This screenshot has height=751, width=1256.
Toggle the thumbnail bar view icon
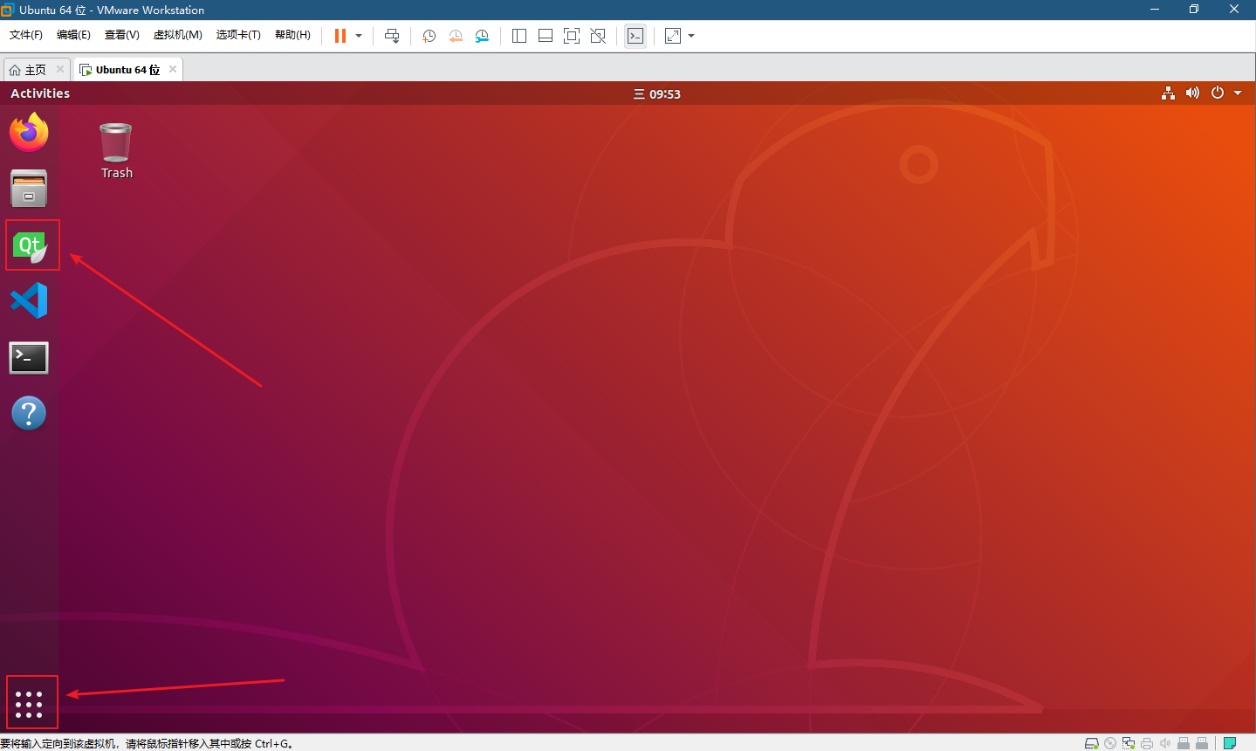point(545,36)
